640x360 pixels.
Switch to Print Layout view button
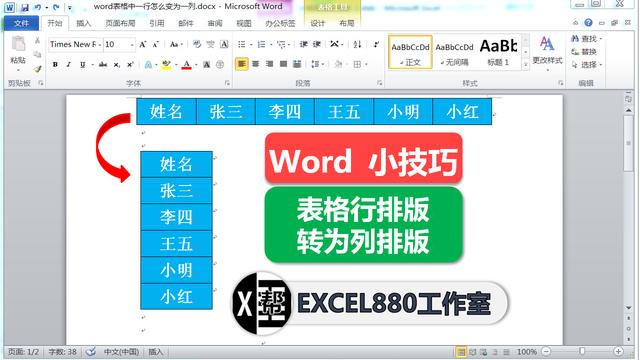[461, 351]
